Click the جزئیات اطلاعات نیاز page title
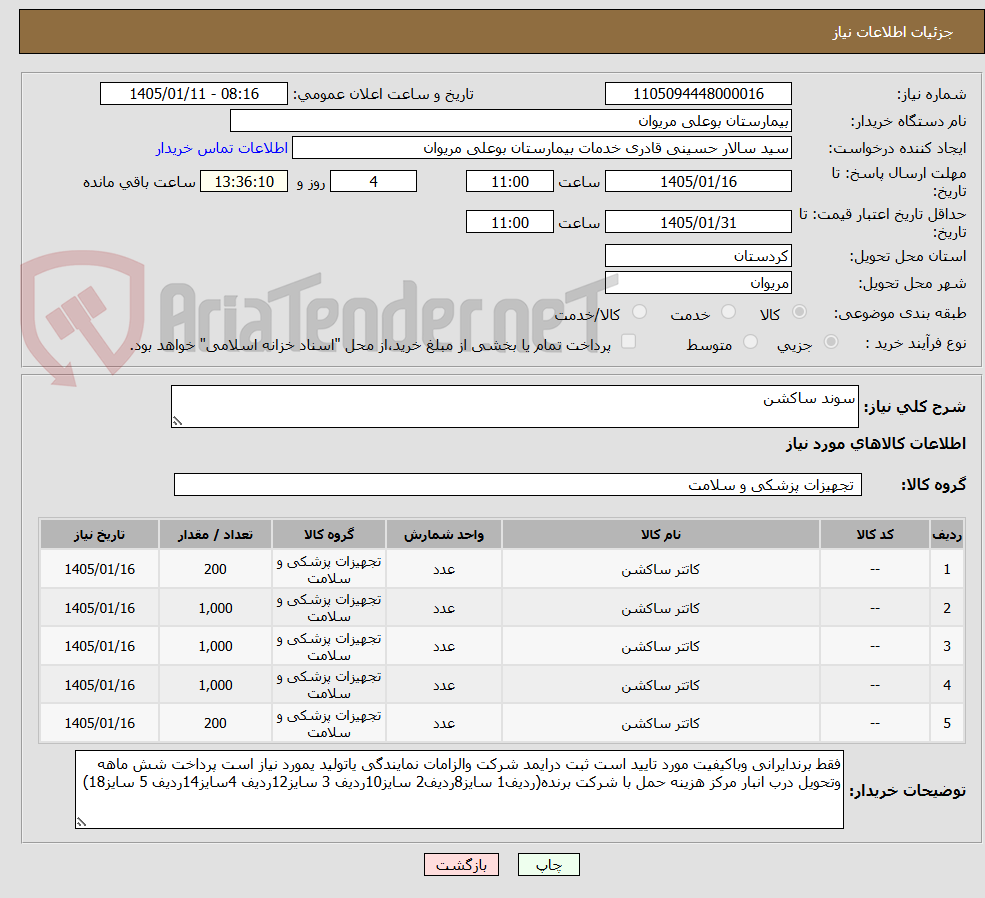Viewport: 985px width, 898px height. (x=893, y=32)
